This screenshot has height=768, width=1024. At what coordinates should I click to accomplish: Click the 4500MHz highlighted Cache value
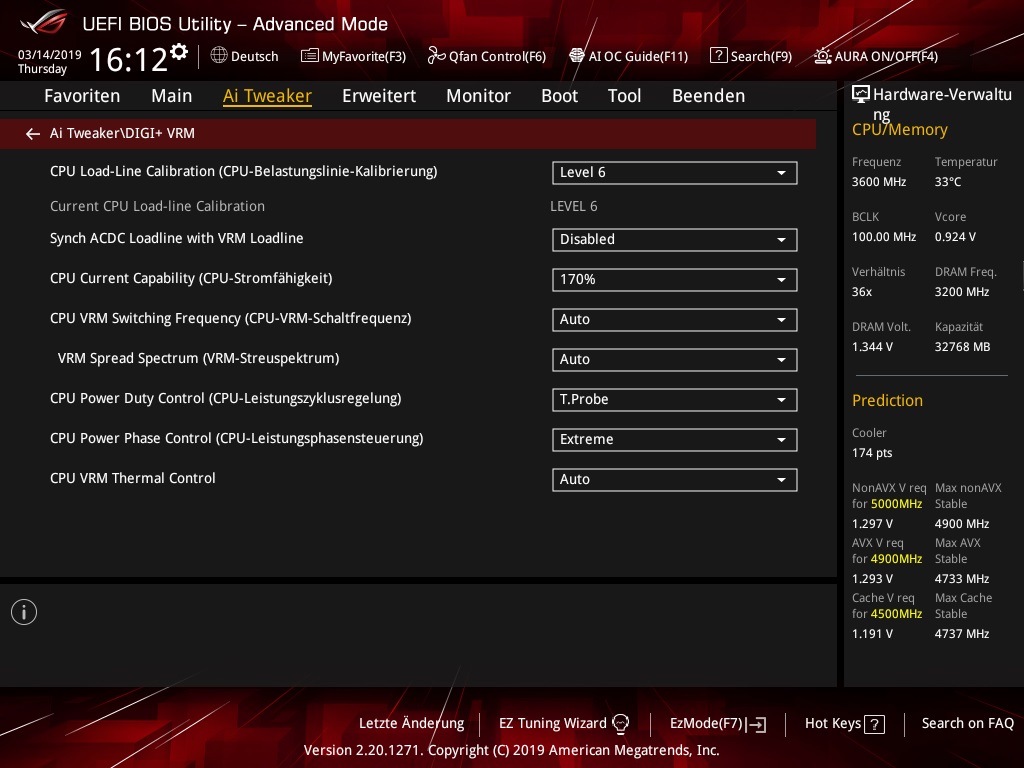pos(896,614)
